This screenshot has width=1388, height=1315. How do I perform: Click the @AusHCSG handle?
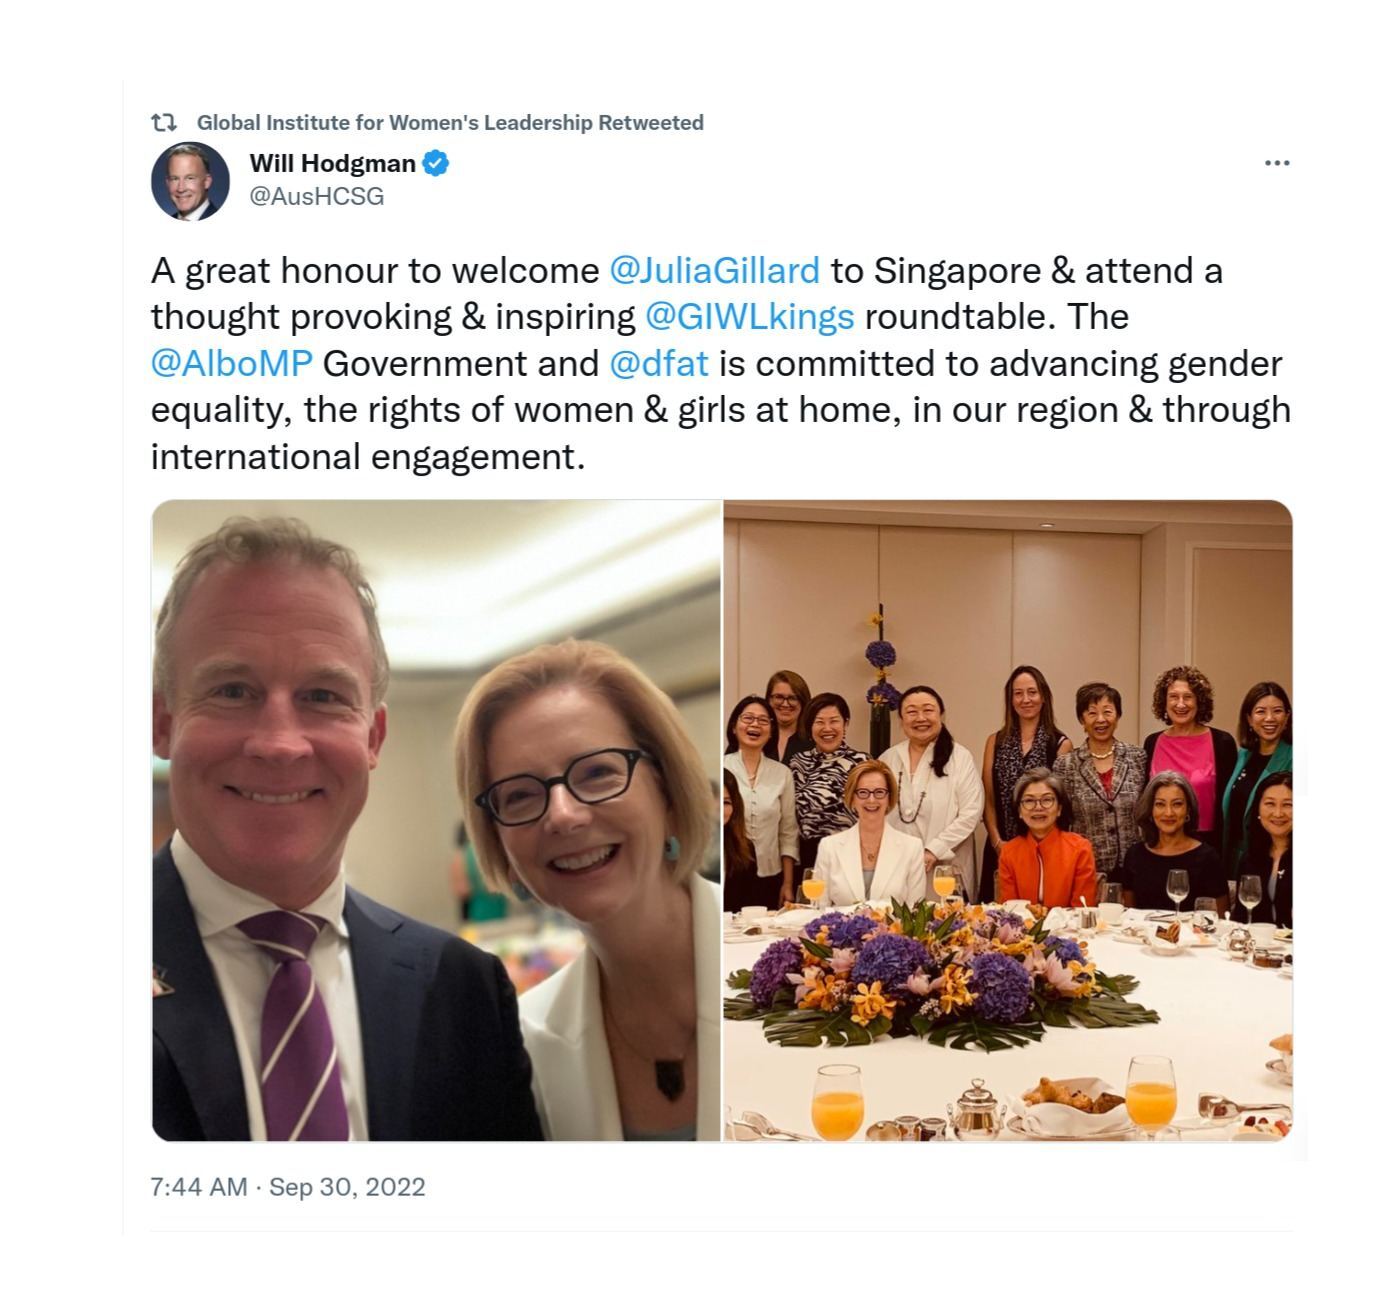[x=316, y=196]
